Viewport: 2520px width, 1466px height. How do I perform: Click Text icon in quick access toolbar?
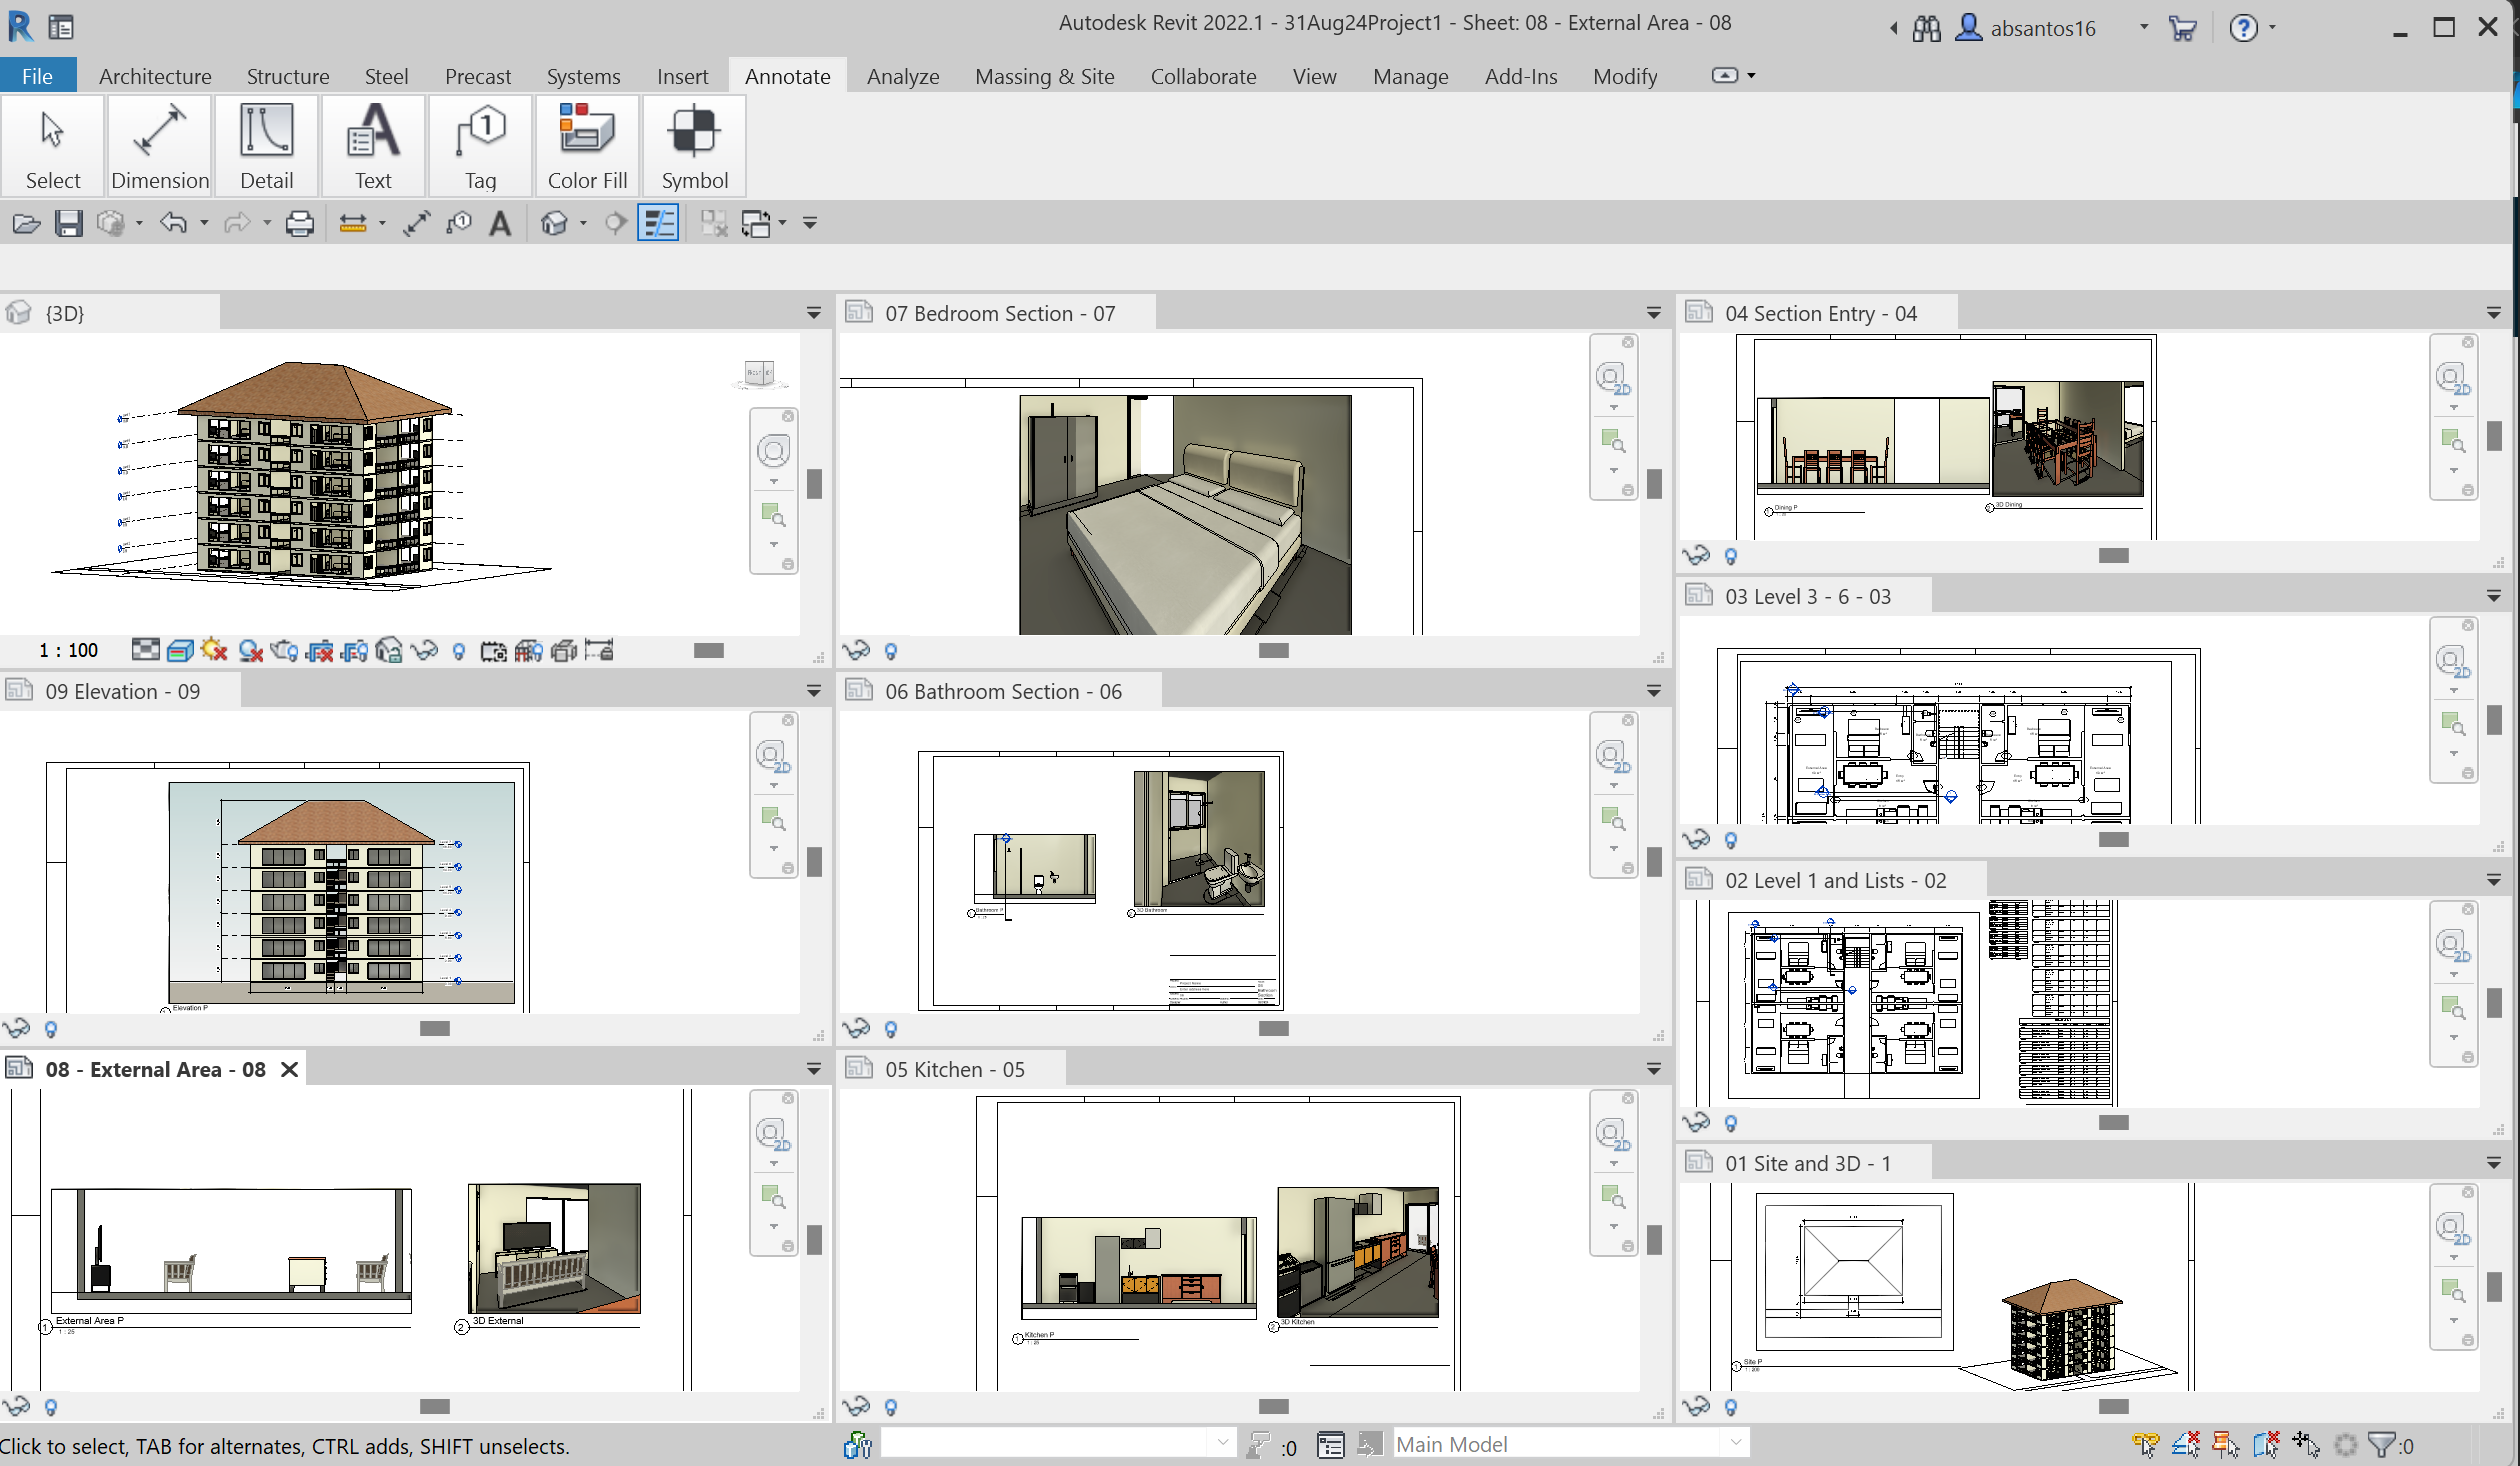[501, 223]
